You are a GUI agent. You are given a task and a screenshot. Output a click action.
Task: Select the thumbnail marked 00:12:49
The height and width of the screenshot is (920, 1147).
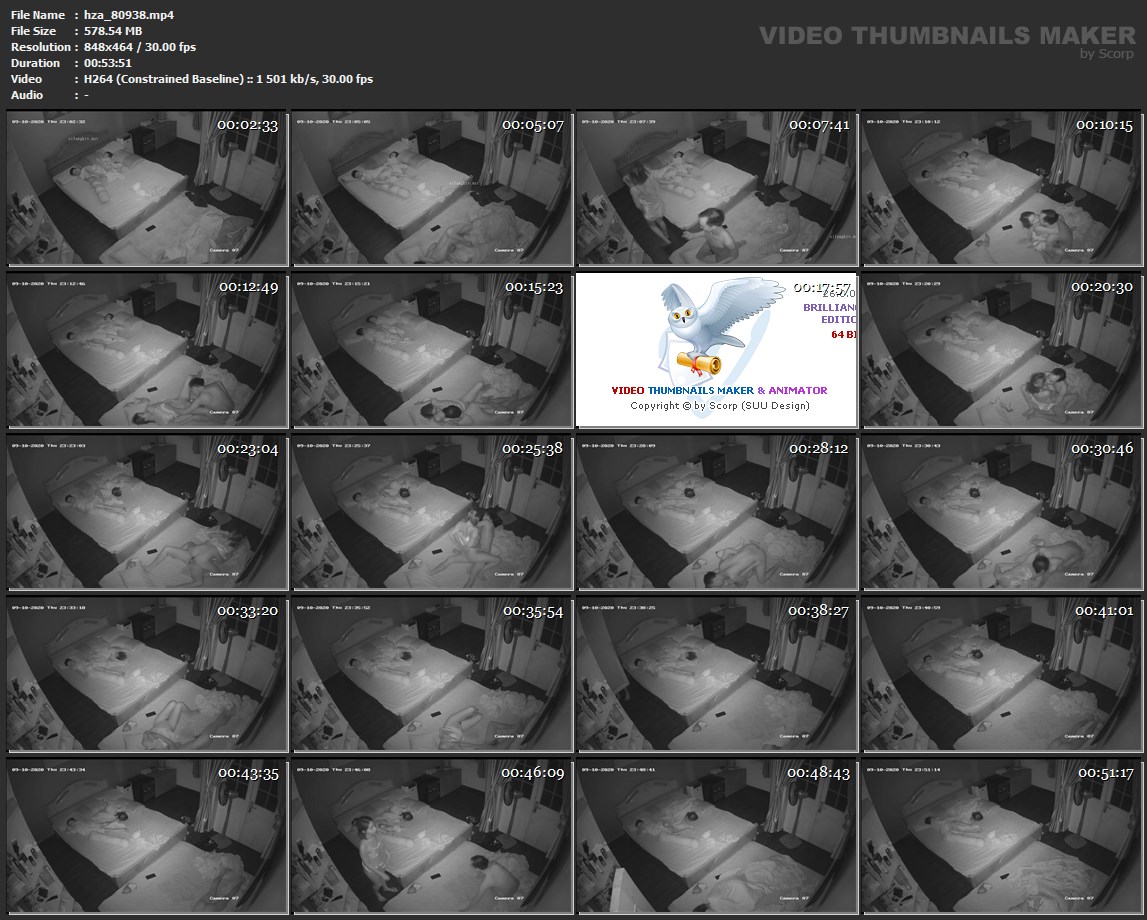click(146, 350)
